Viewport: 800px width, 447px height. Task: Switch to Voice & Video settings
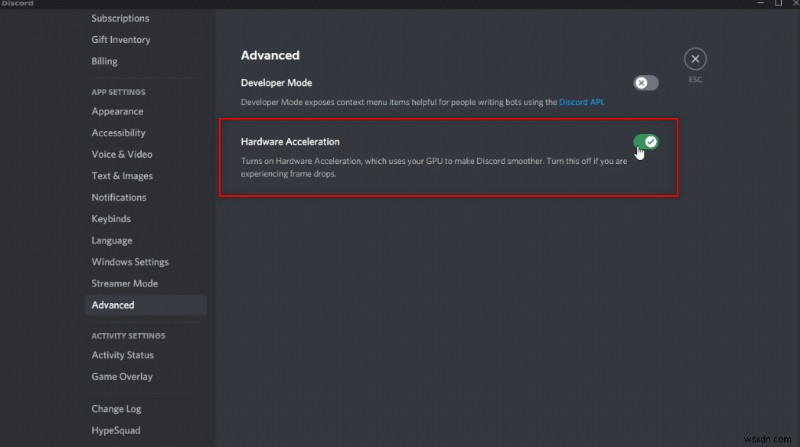[121, 155]
